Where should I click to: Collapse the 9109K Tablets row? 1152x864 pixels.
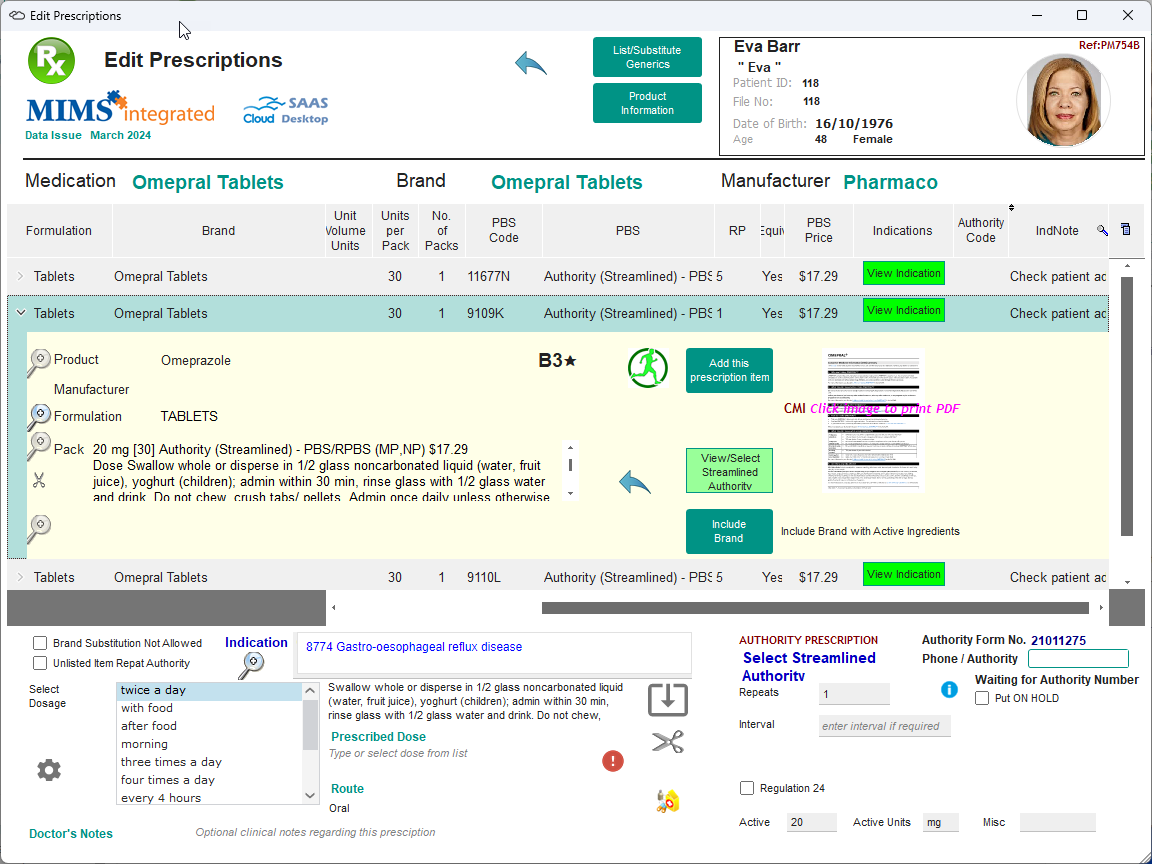point(21,313)
